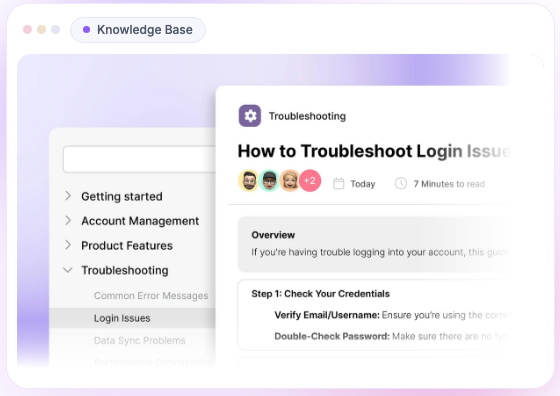The image size is (560, 396).
Task: Expand the Product Features chevron
Action: point(68,245)
